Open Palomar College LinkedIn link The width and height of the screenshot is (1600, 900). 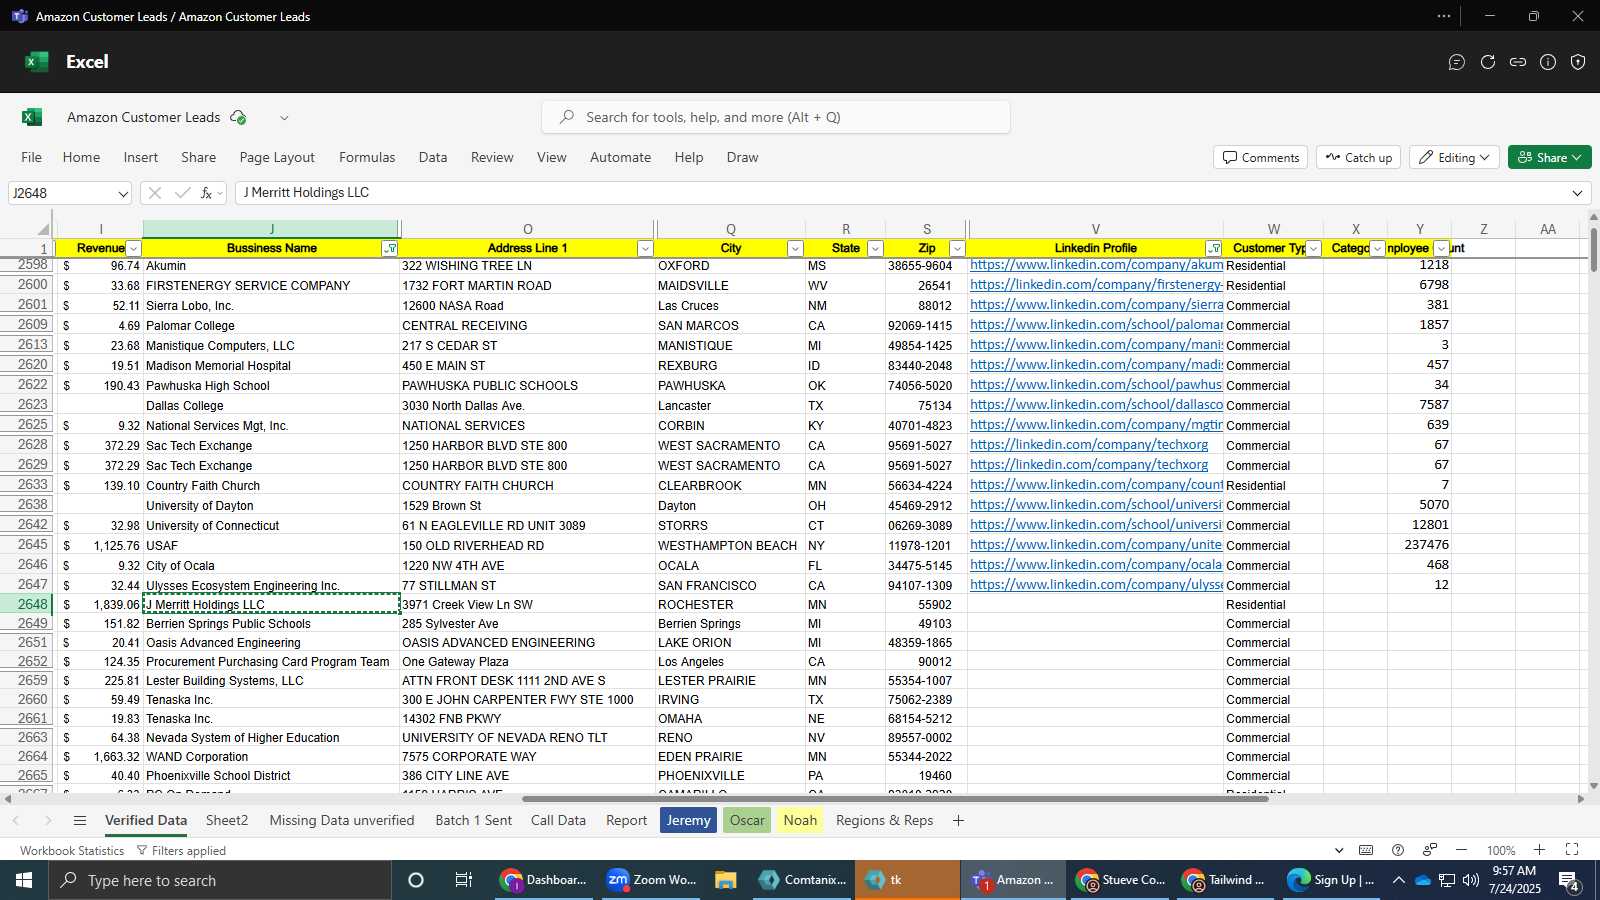1096,325
